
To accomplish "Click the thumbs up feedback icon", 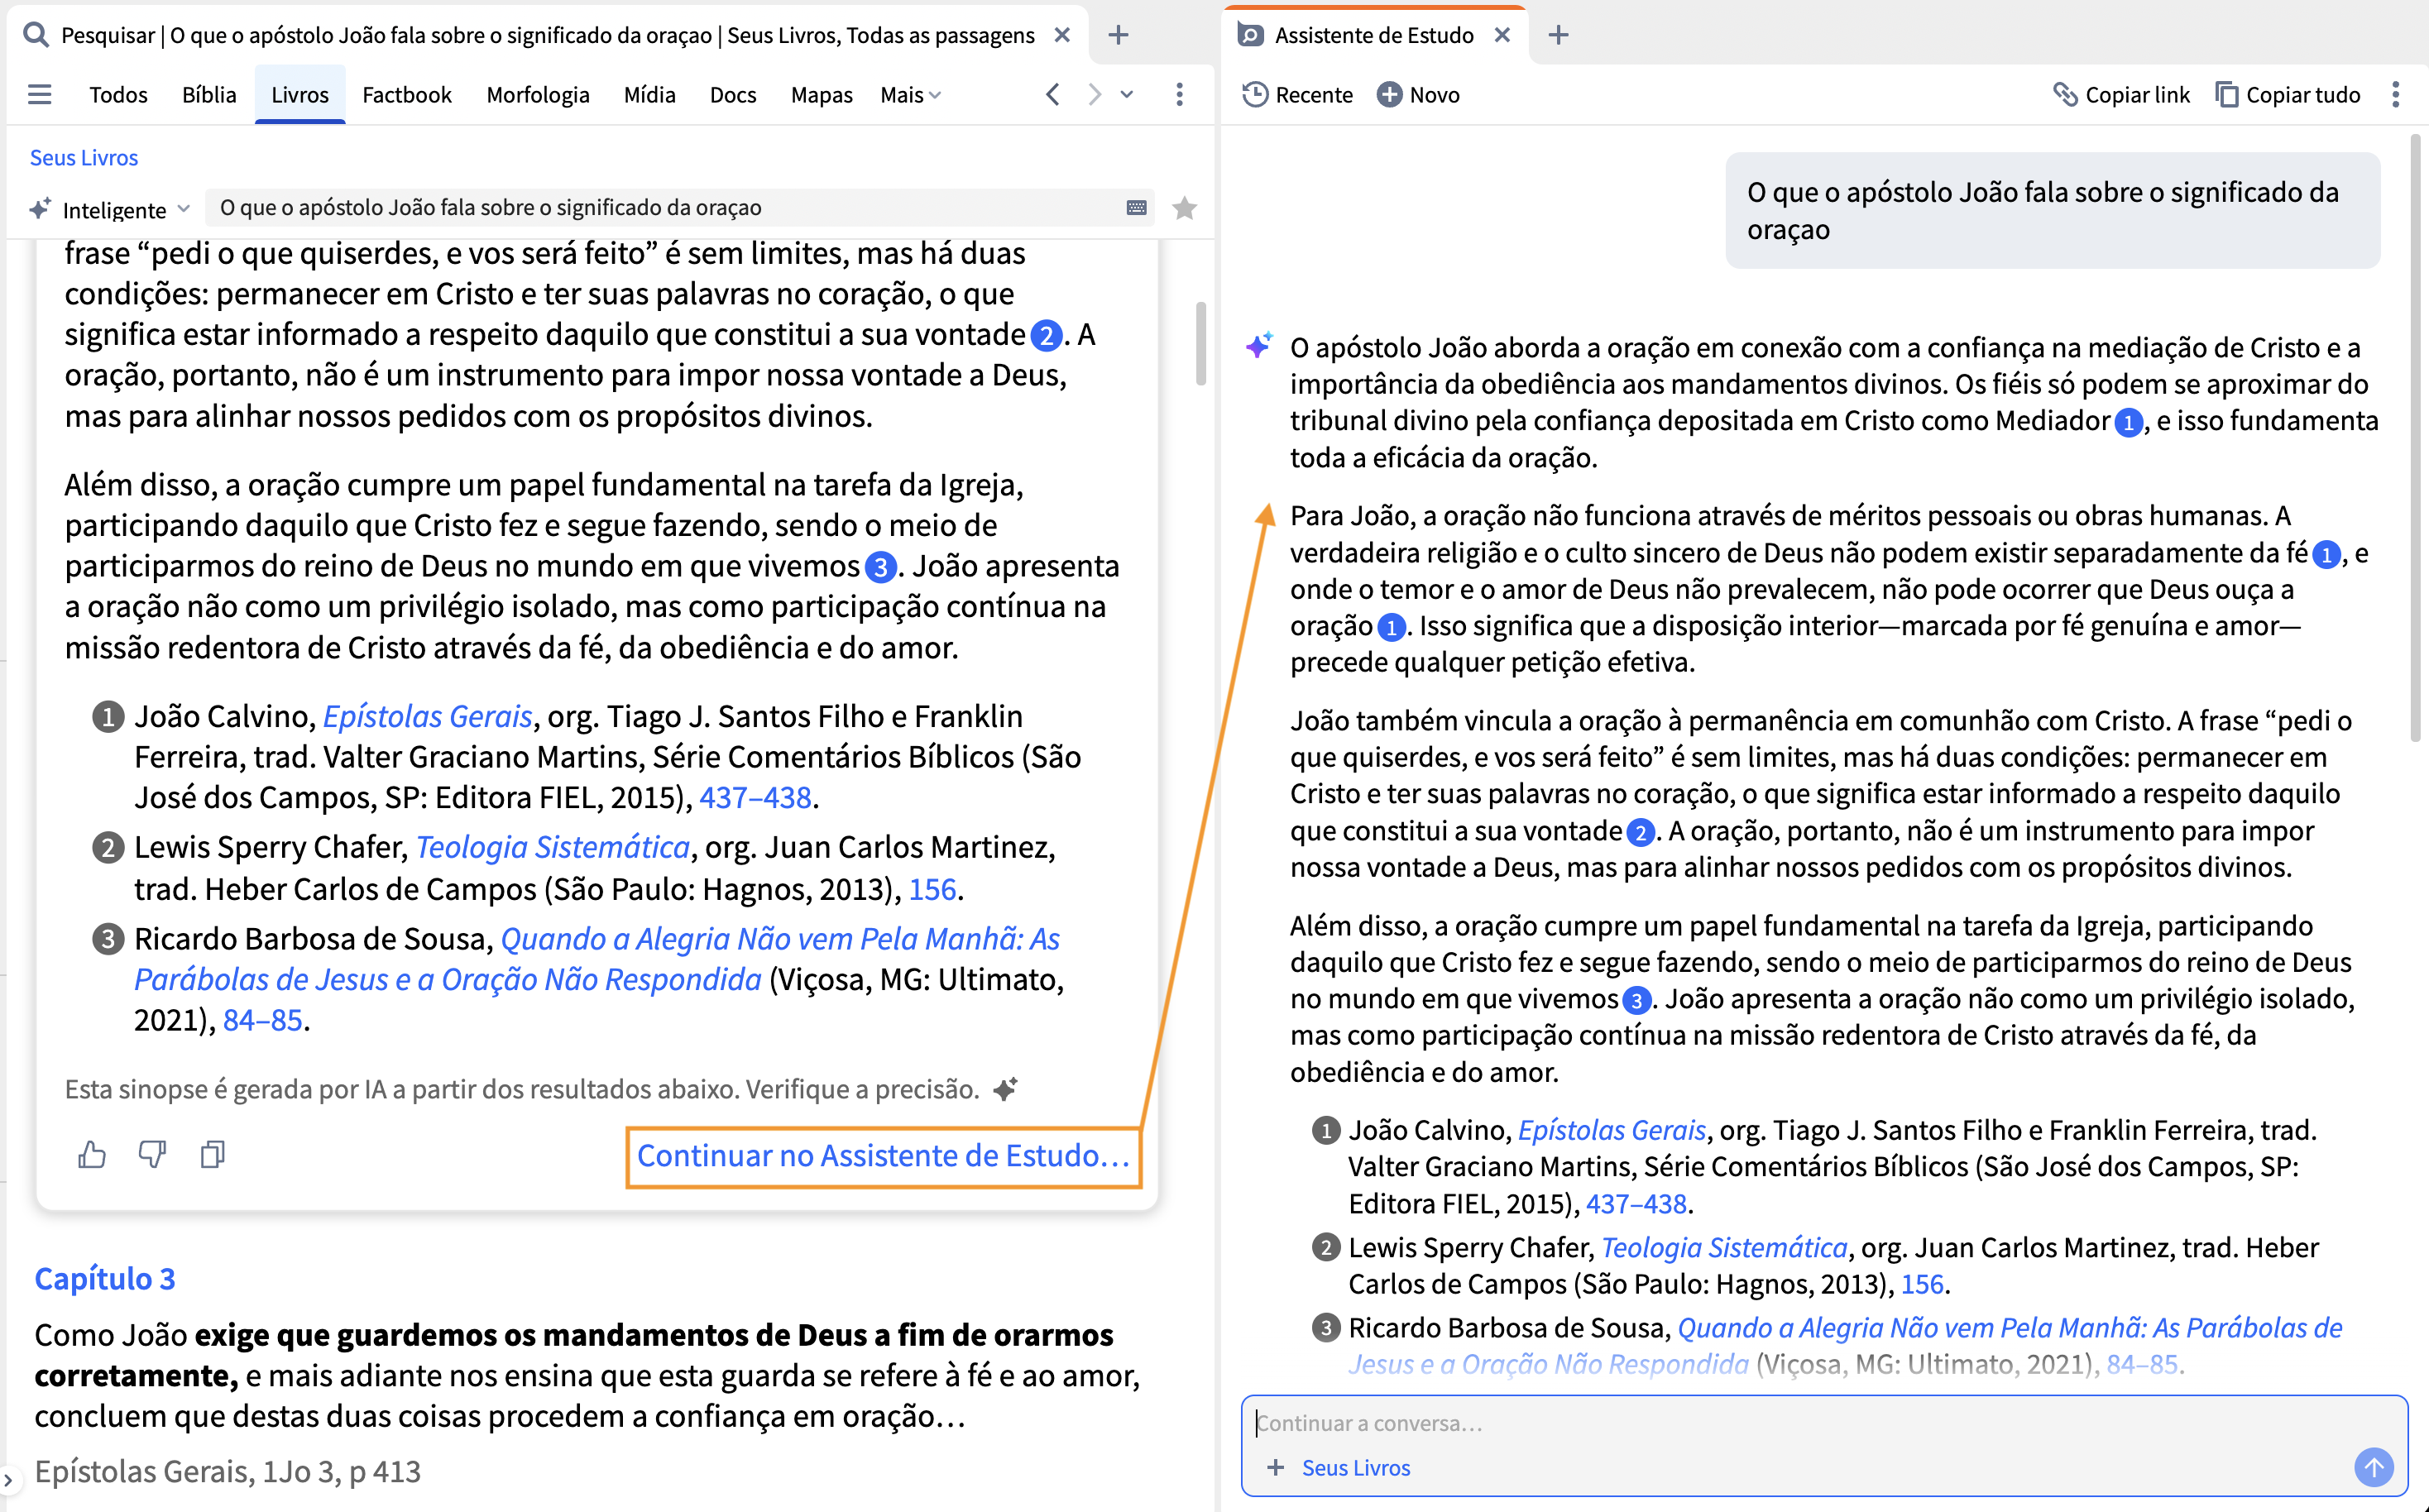I will coord(92,1155).
